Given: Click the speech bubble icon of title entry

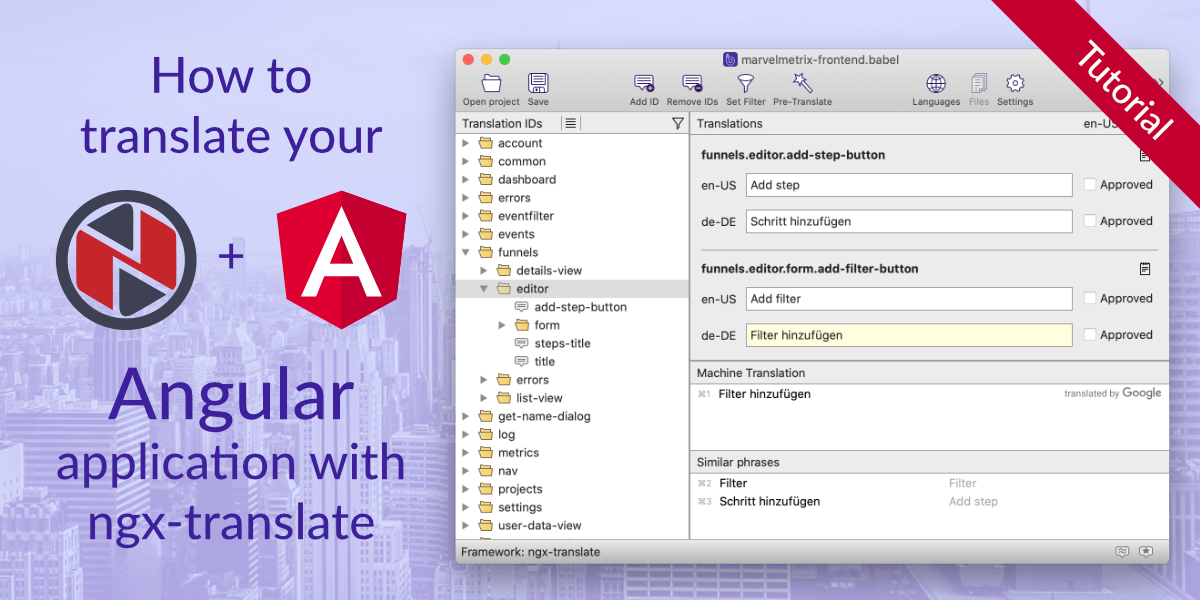Looking at the screenshot, I should click(521, 361).
